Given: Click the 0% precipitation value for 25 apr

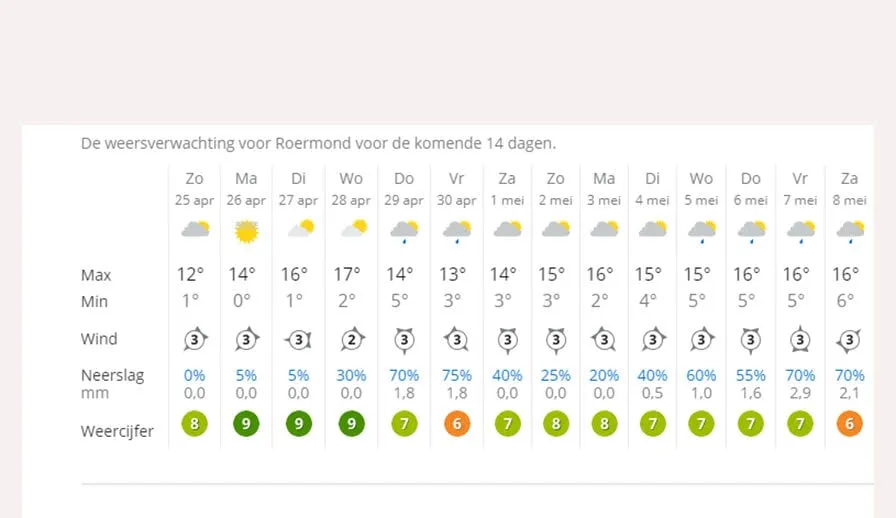Looking at the screenshot, I should tap(194, 376).
